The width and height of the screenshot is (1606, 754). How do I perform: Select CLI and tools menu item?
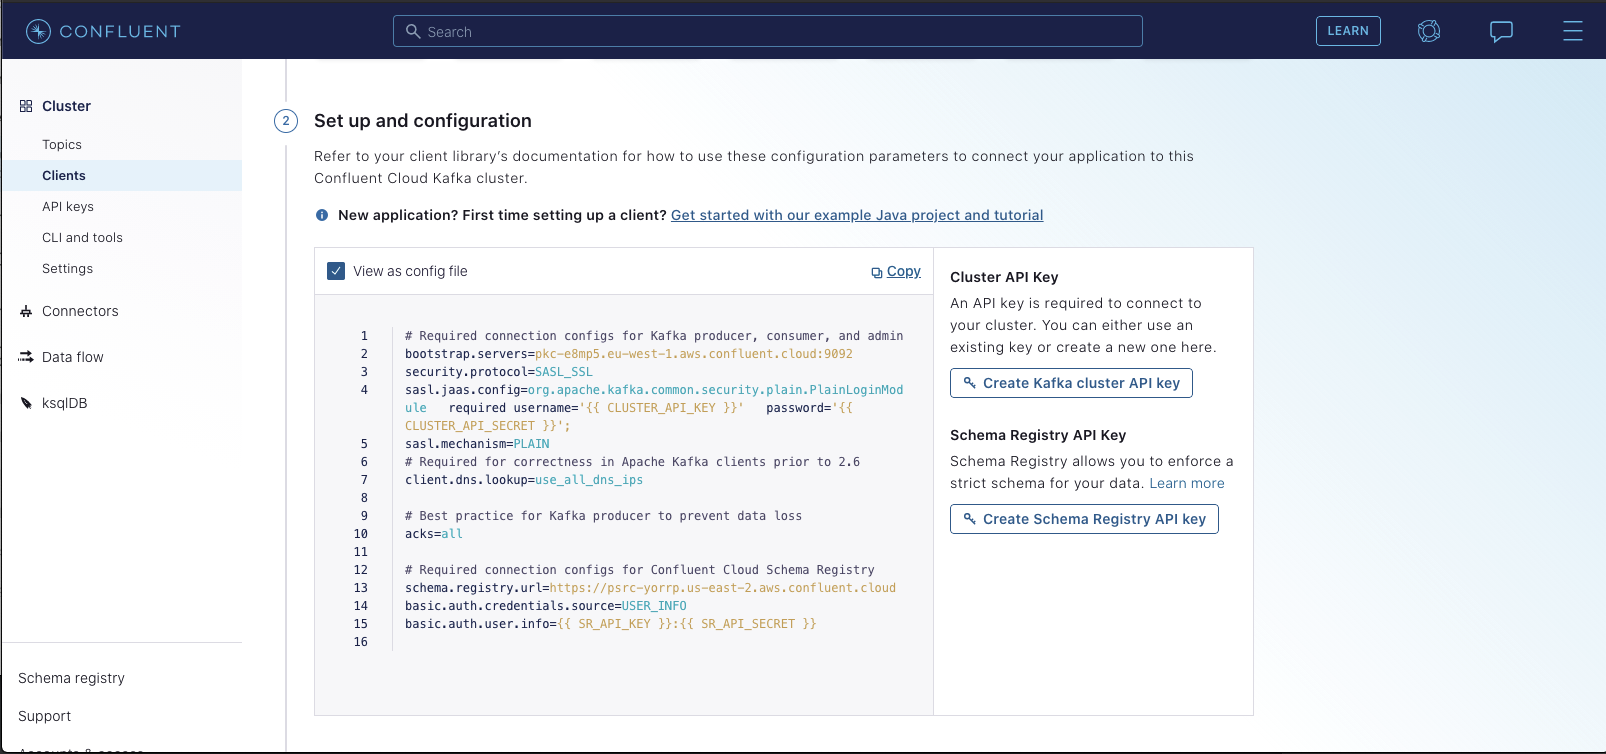82,238
